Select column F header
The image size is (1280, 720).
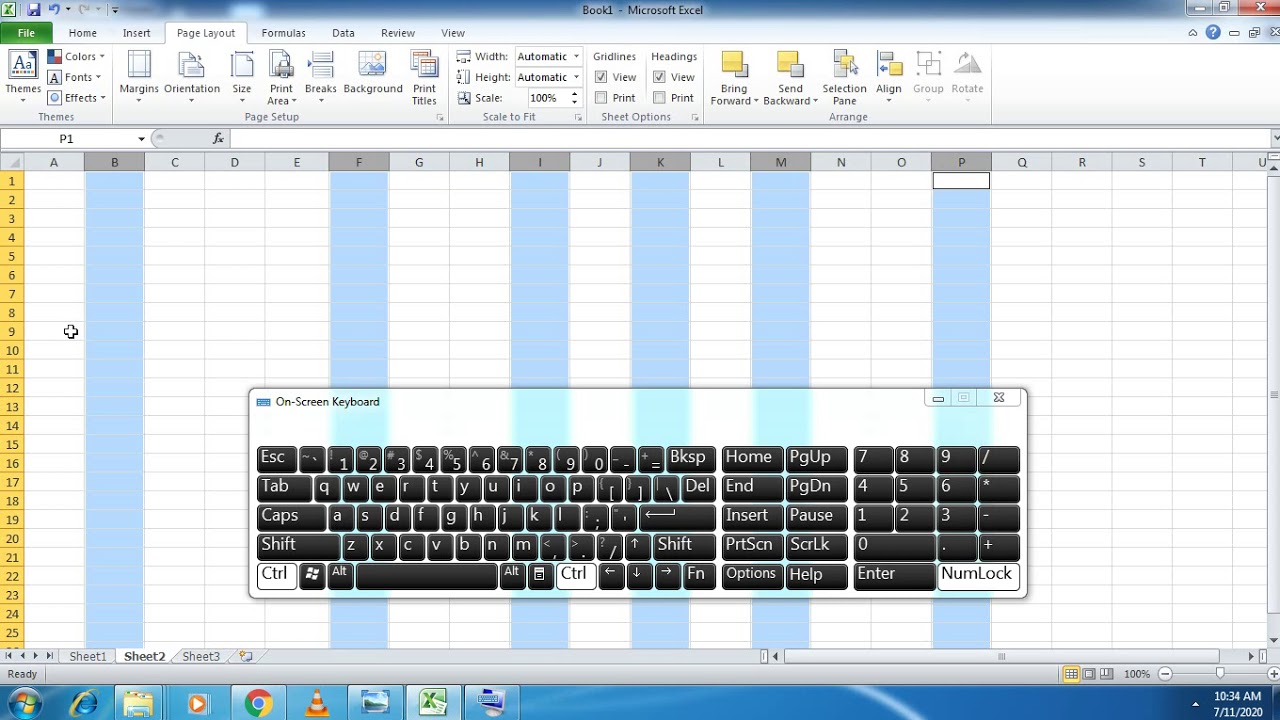(x=359, y=162)
